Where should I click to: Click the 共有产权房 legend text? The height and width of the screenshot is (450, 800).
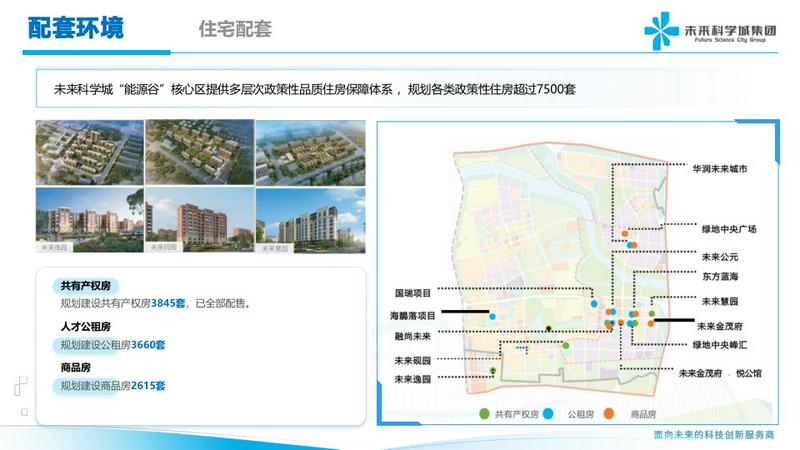tap(516, 414)
